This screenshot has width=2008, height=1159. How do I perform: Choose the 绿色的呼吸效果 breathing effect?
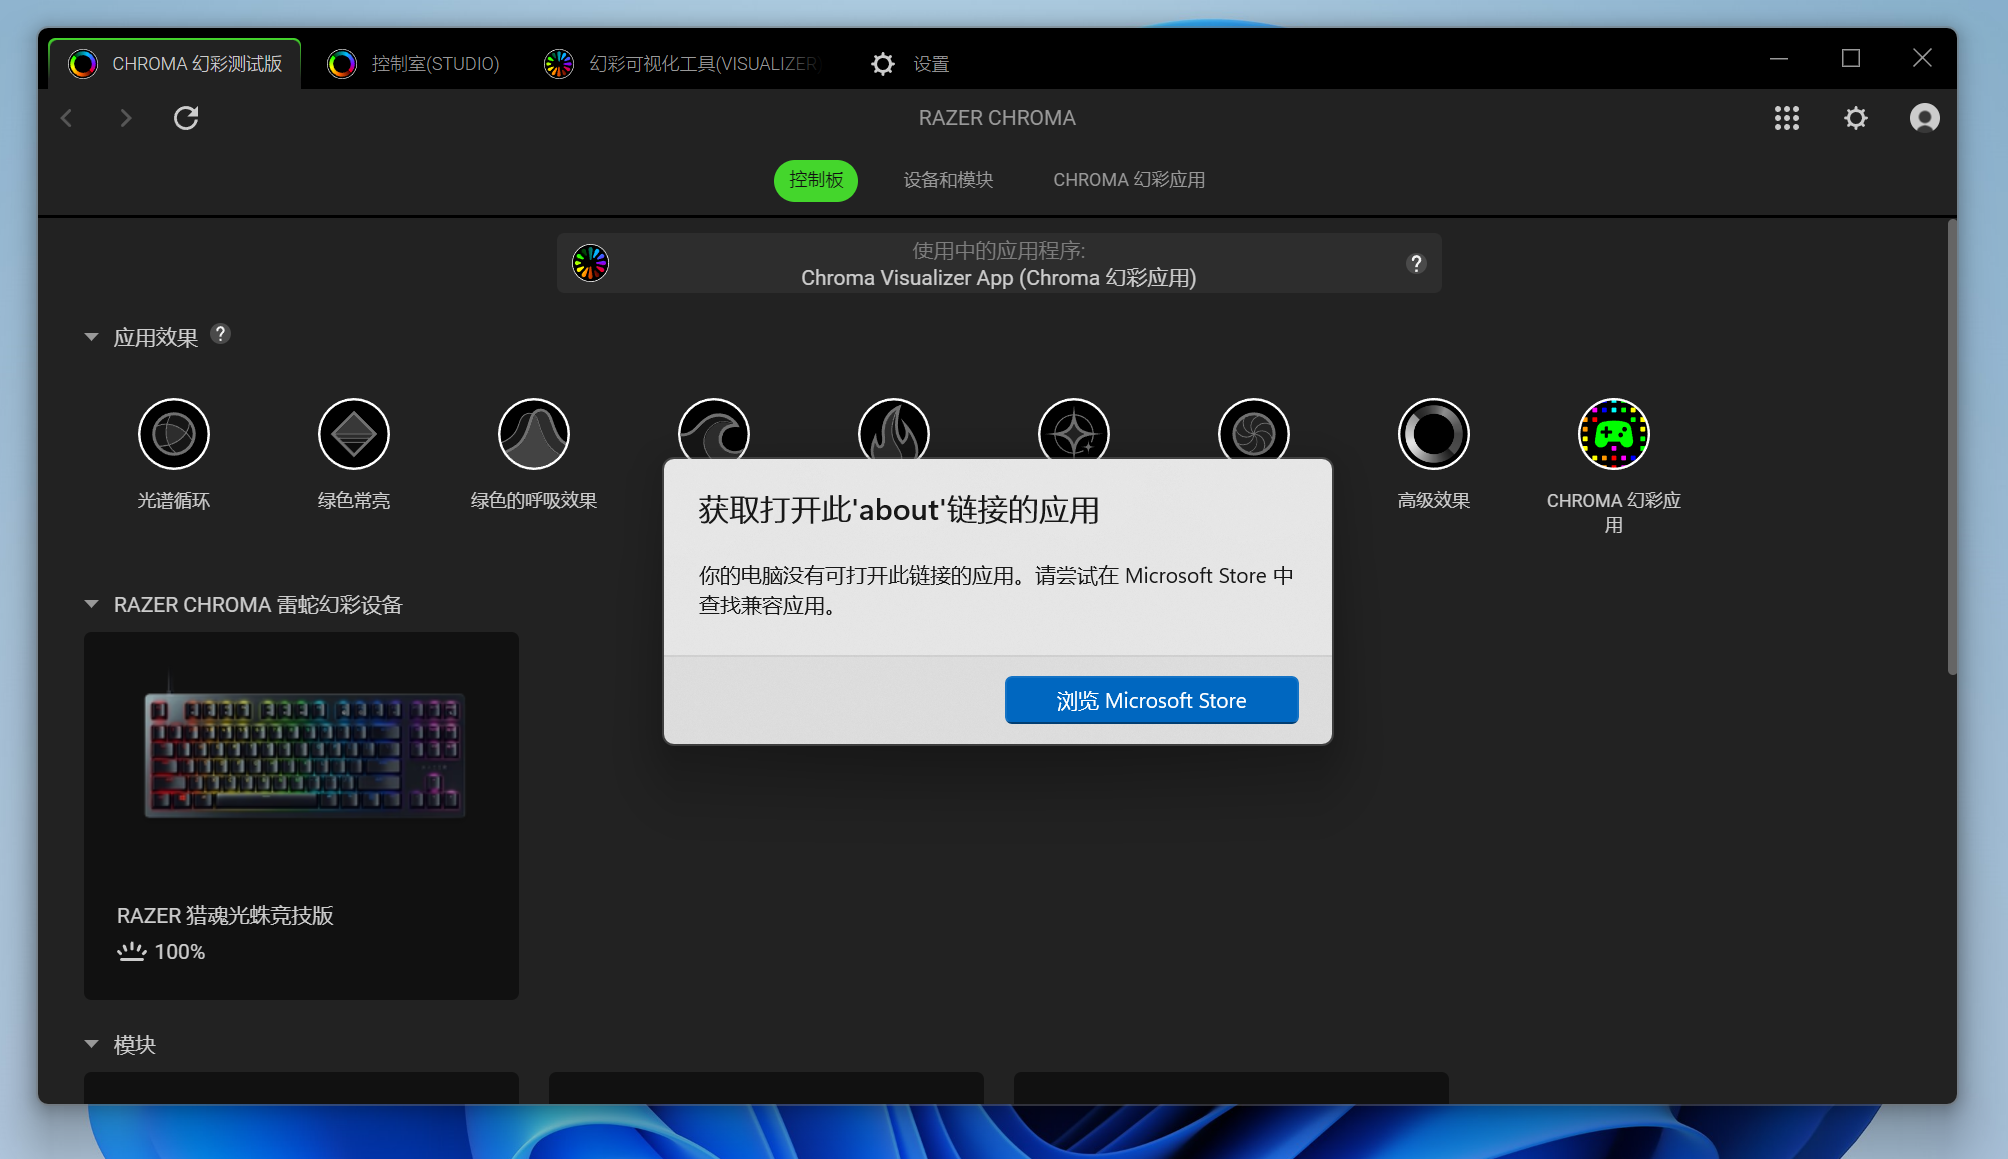click(533, 434)
